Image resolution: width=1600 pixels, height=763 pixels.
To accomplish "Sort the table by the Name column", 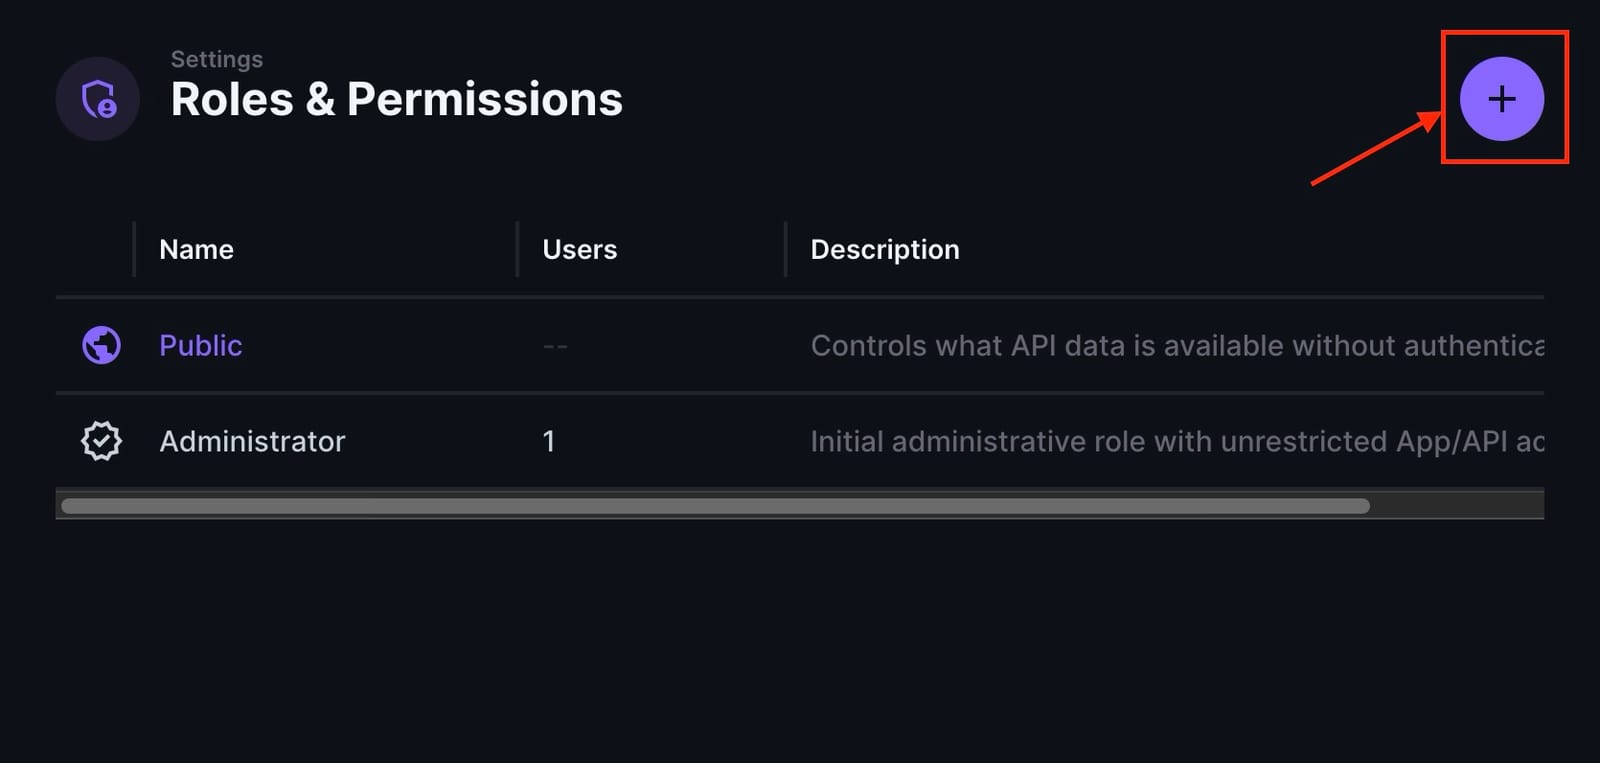I will (x=195, y=249).
